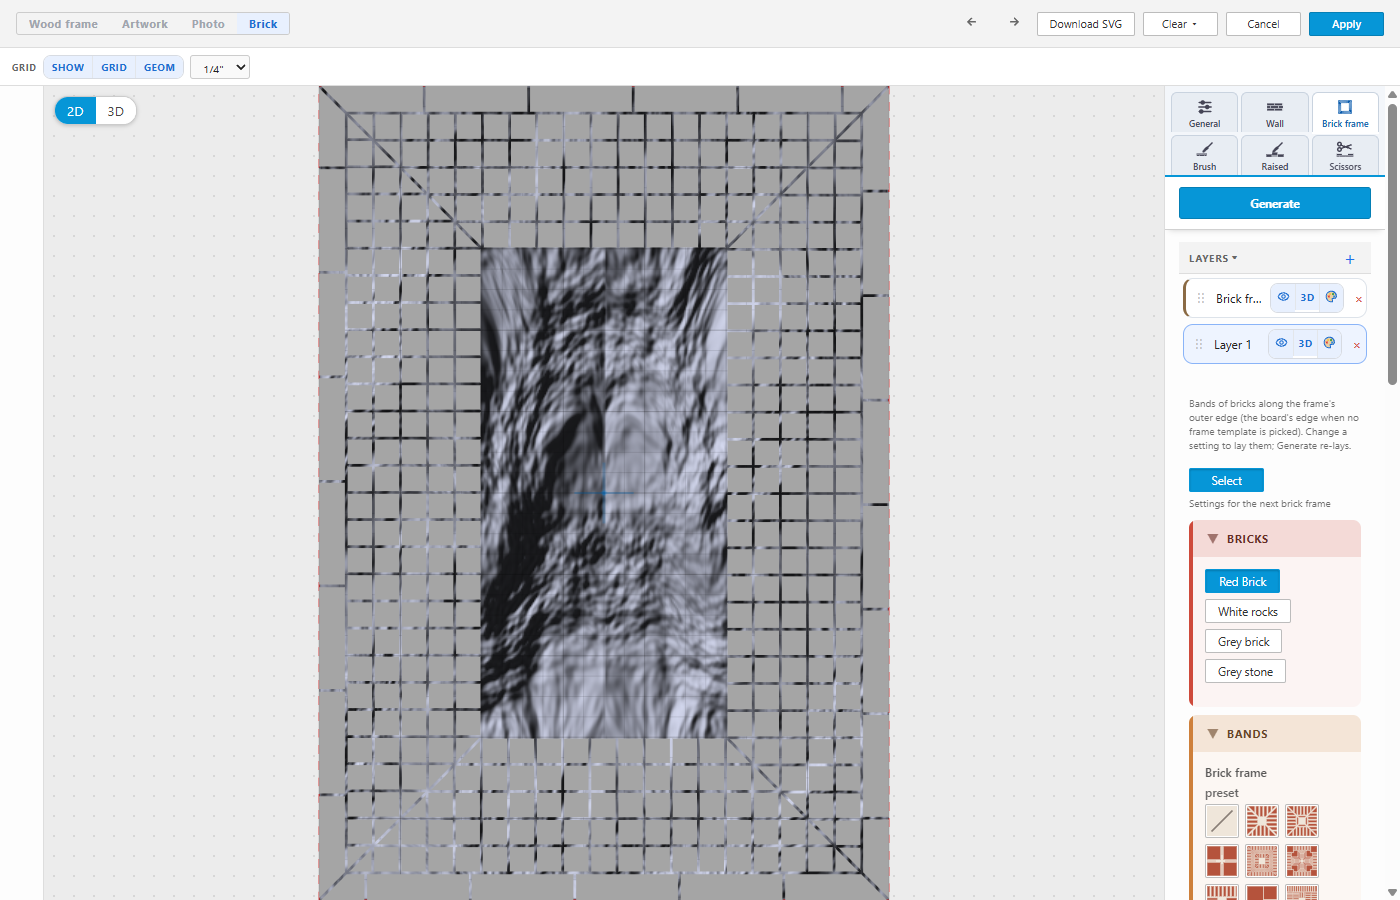Toggle 3D for Layer 1

[x=1305, y=343]
